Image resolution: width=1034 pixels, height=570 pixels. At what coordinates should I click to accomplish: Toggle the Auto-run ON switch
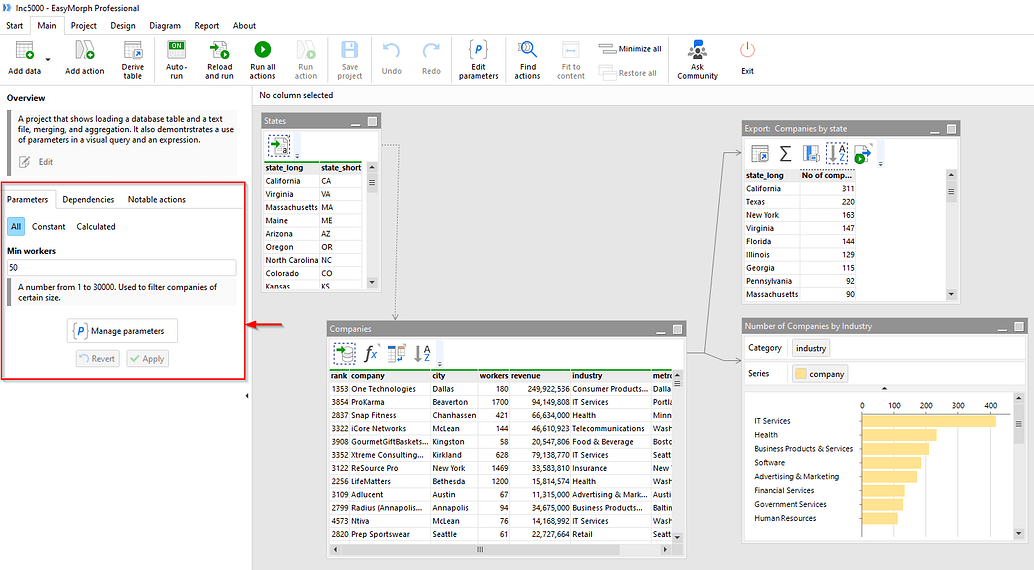[x=176, y=50]
